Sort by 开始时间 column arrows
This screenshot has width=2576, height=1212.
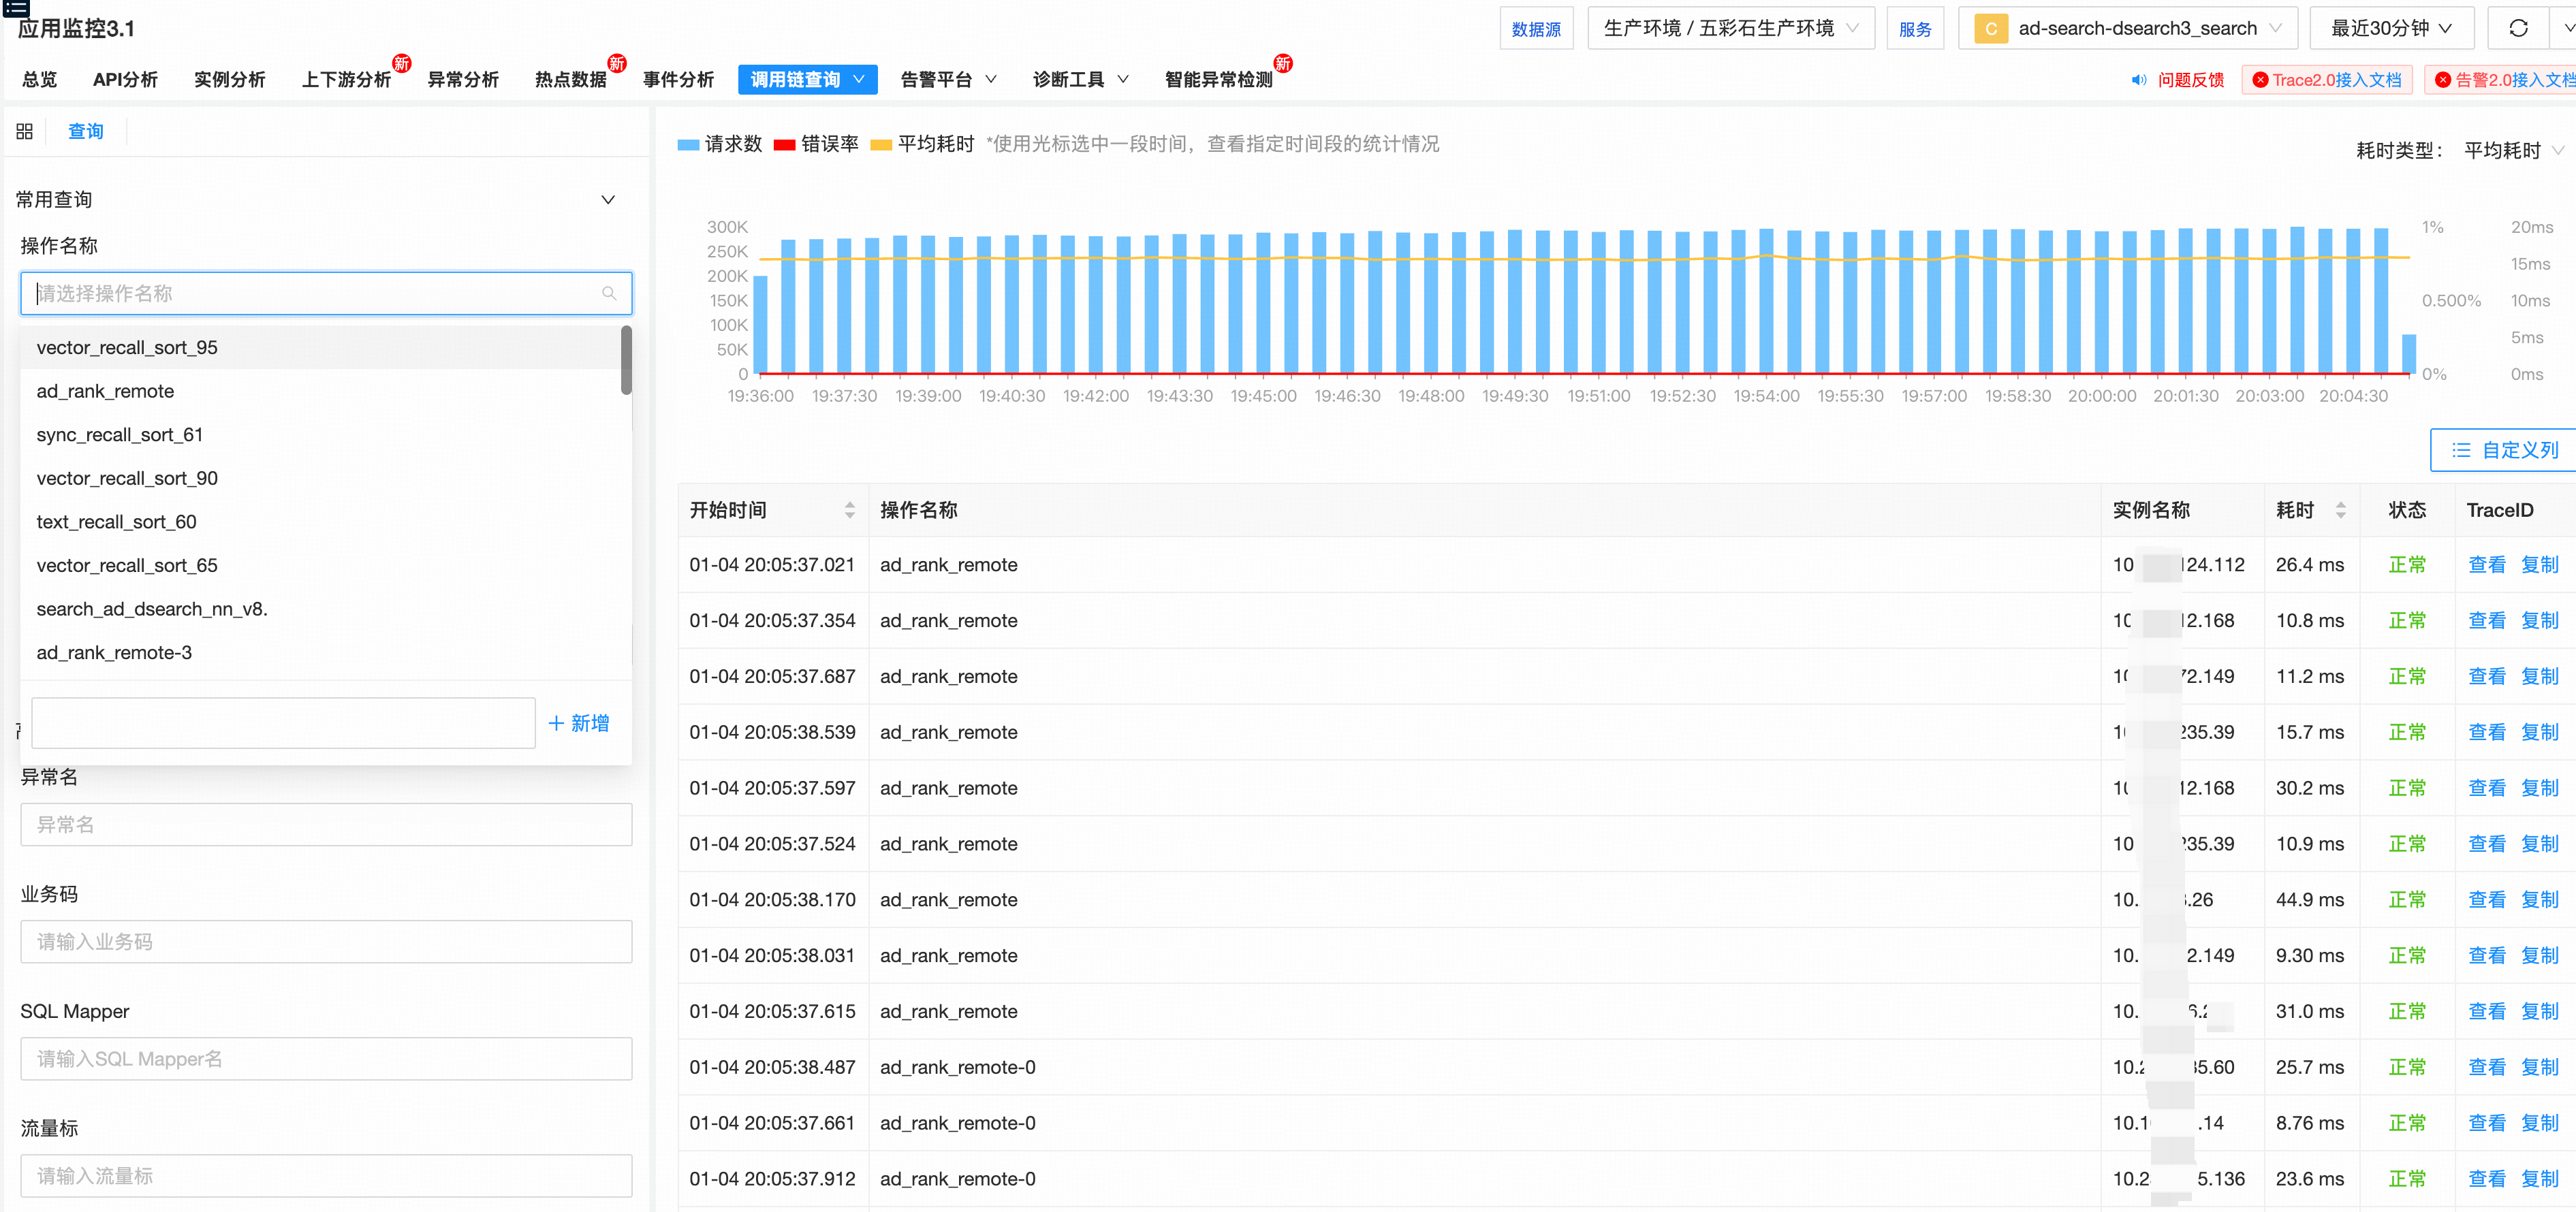point(849,510)
